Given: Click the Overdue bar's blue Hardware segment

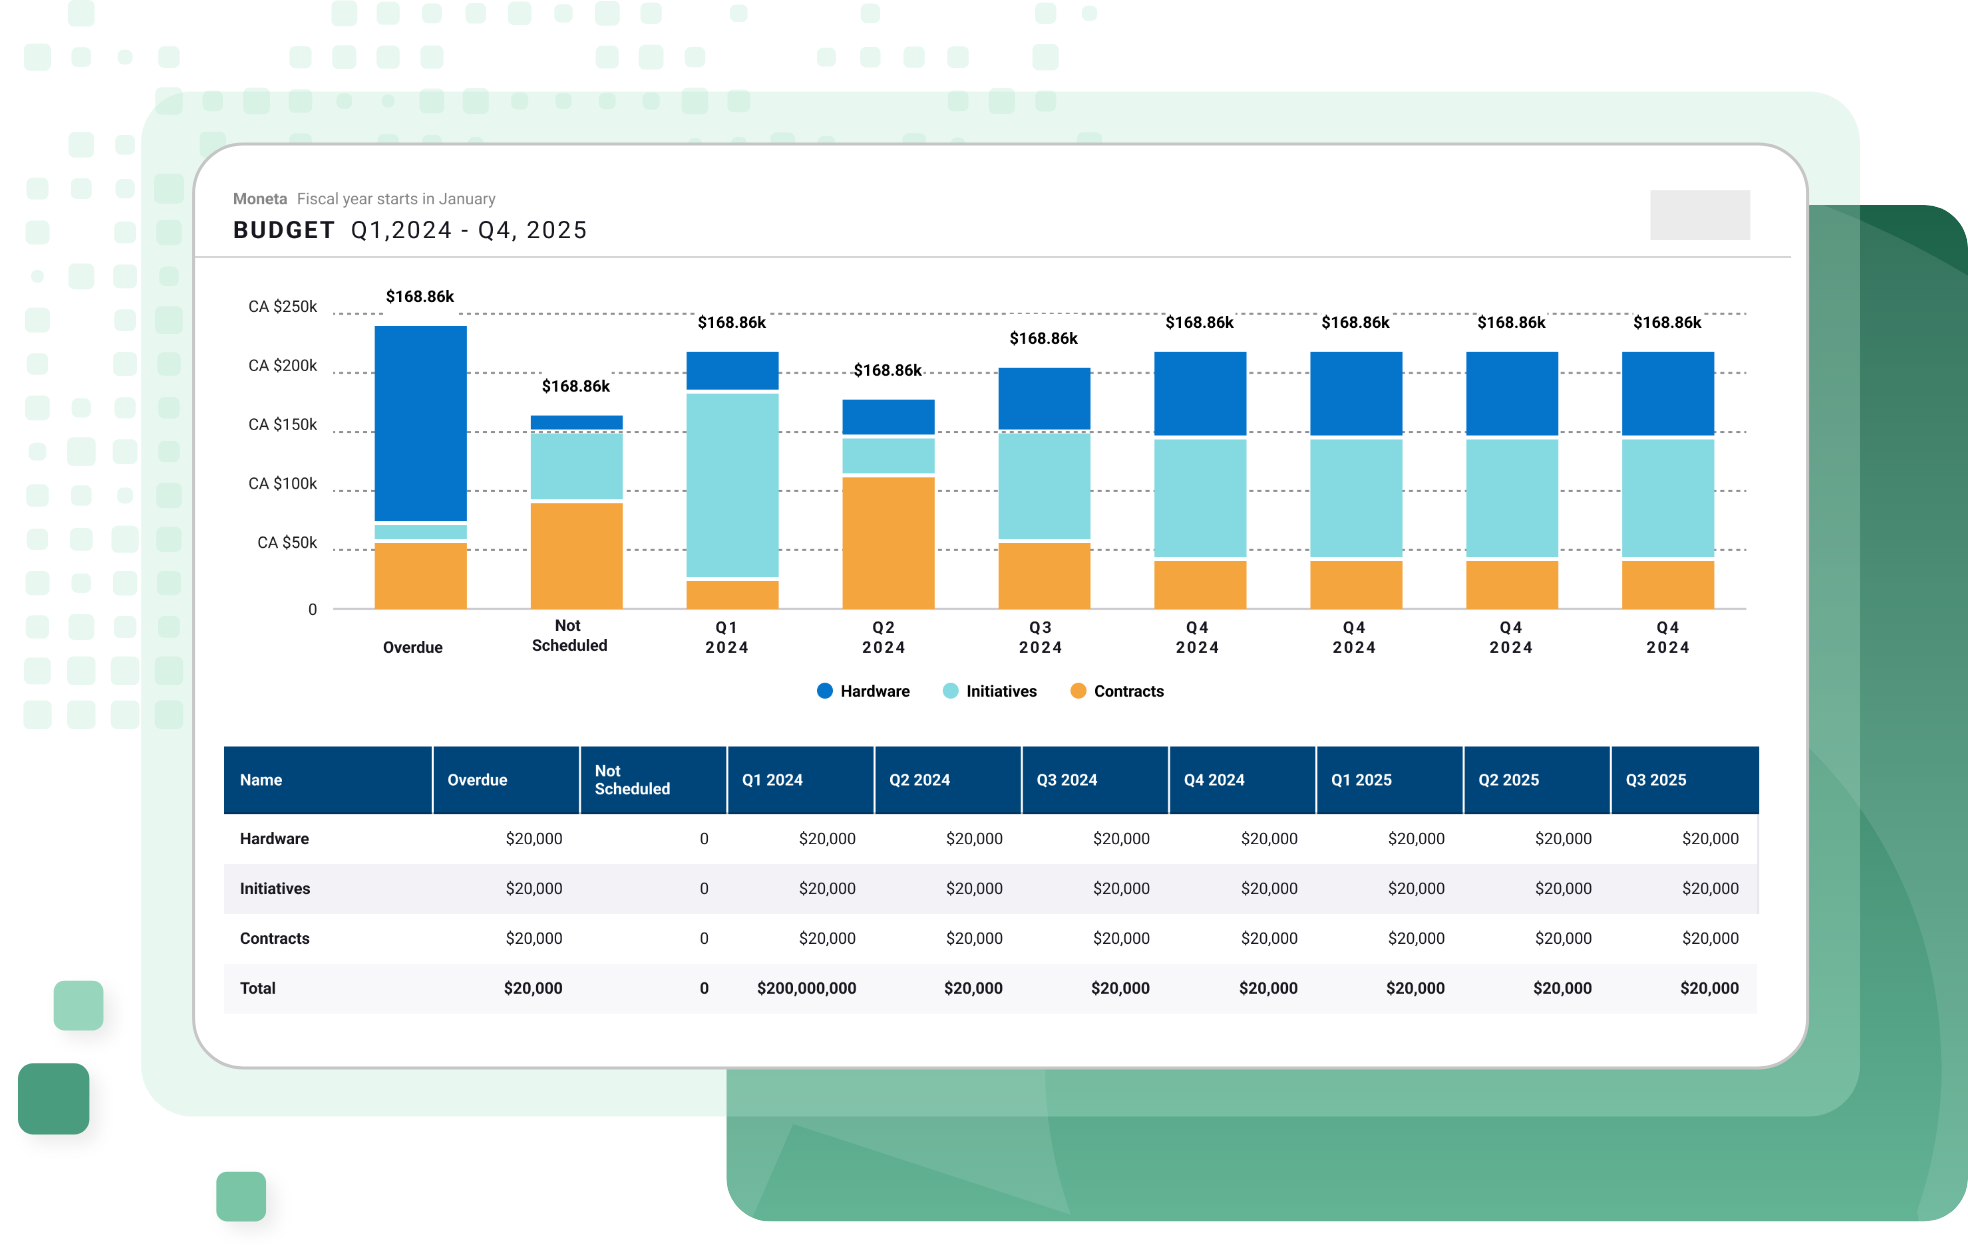Looking at the screenshot, I should 421,422.
